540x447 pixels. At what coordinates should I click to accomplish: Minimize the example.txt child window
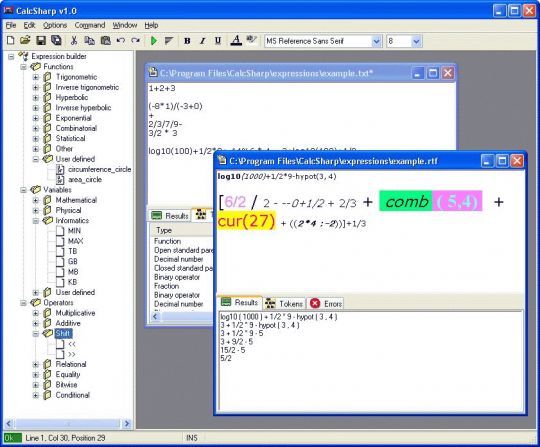click(417, 73)
